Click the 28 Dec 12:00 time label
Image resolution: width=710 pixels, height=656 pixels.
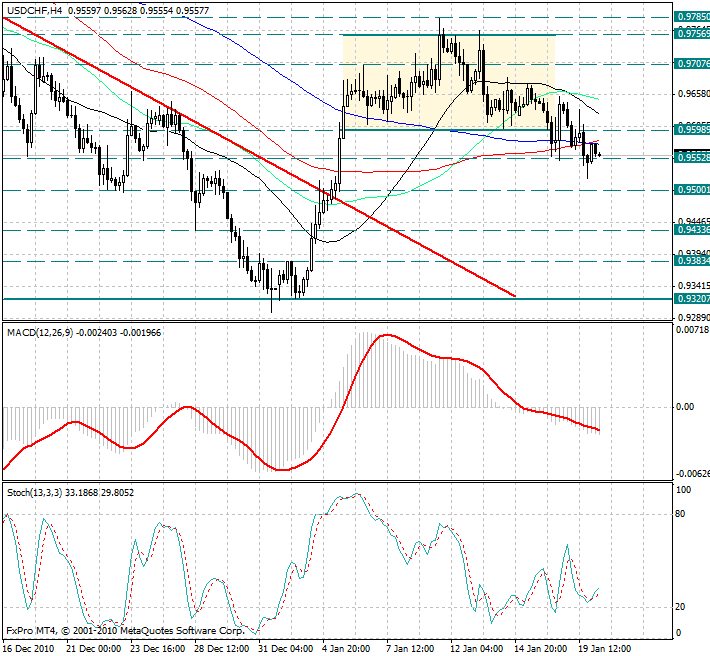tap(222, 649)
